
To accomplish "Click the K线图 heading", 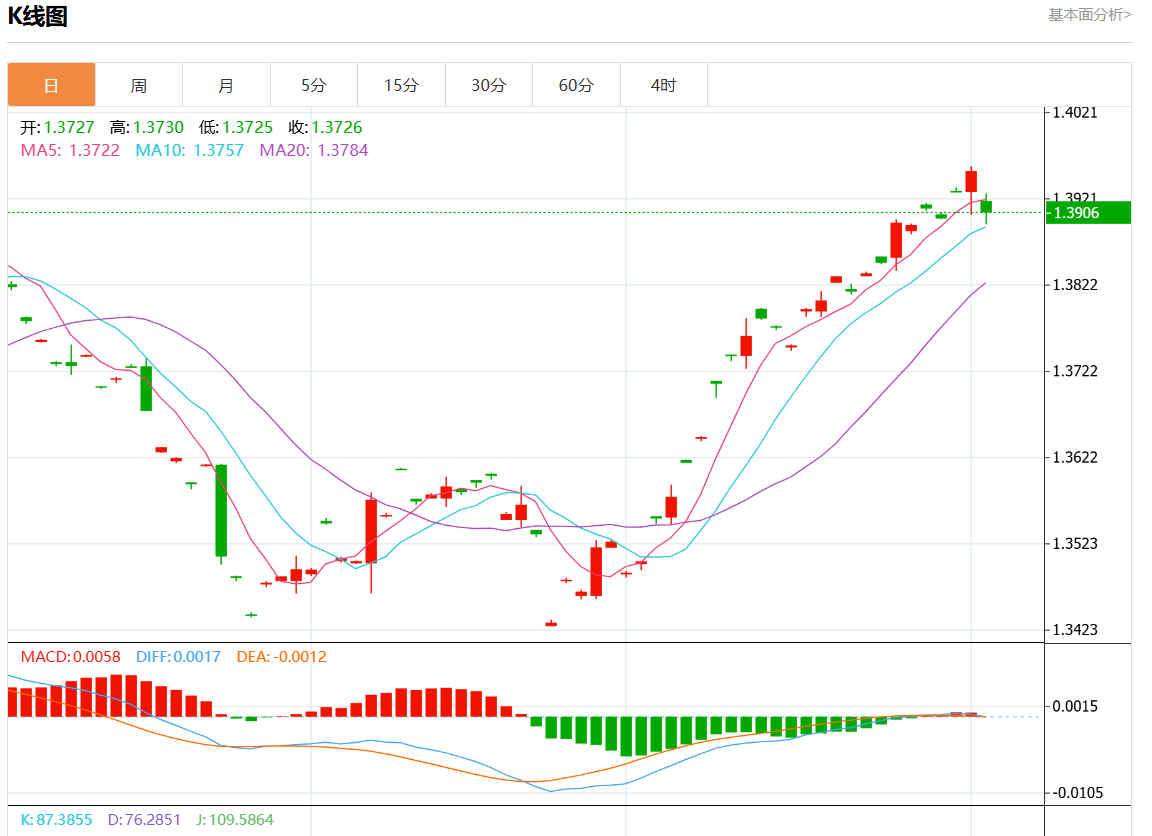I will click(38, 17).
